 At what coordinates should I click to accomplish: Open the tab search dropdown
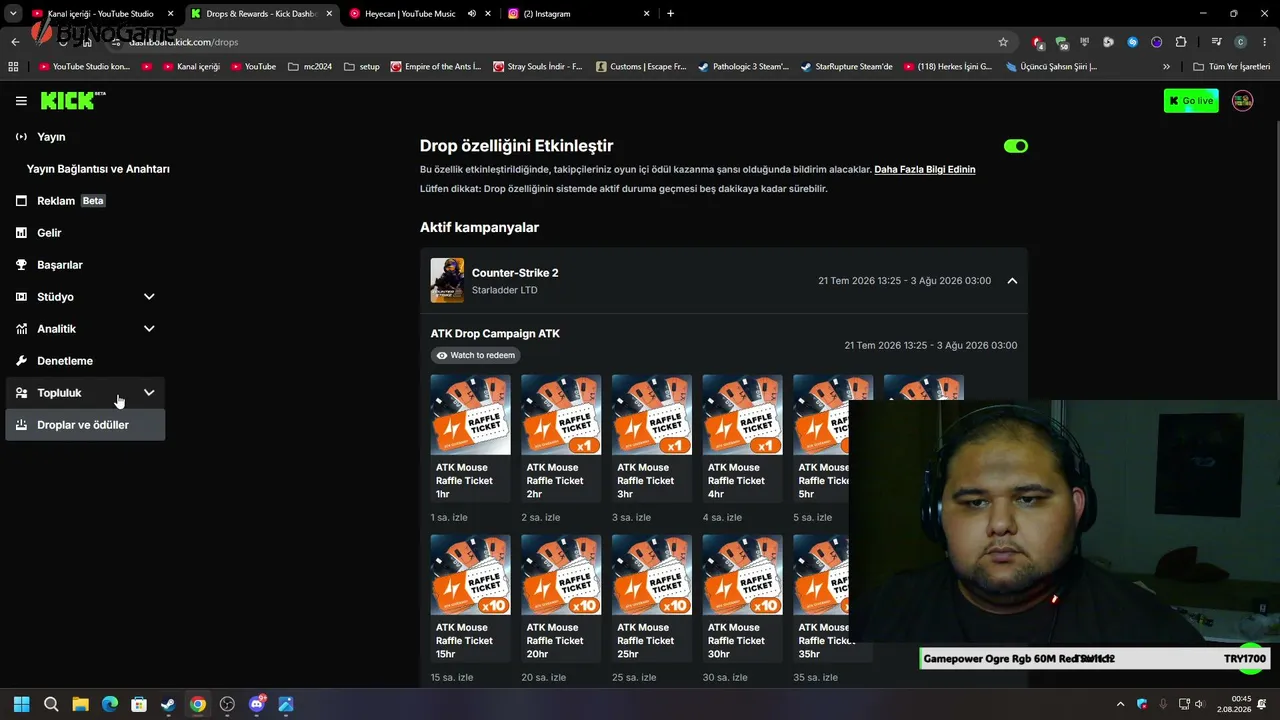pyautogui.click(x=13, y=14)
